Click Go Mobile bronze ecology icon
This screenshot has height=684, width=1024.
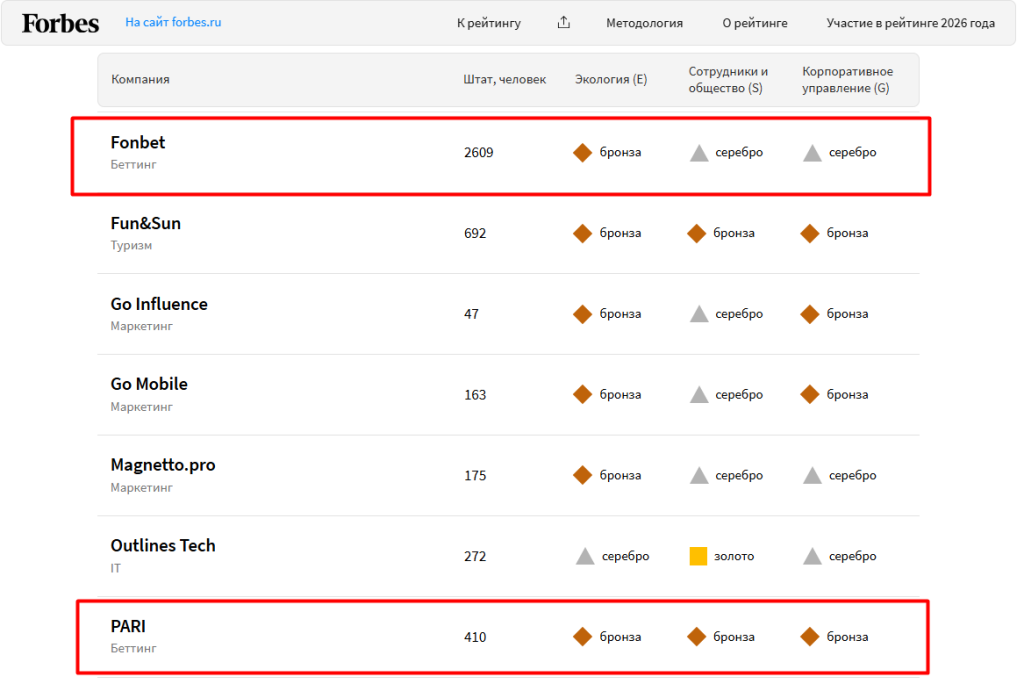[x=582, y=395]
